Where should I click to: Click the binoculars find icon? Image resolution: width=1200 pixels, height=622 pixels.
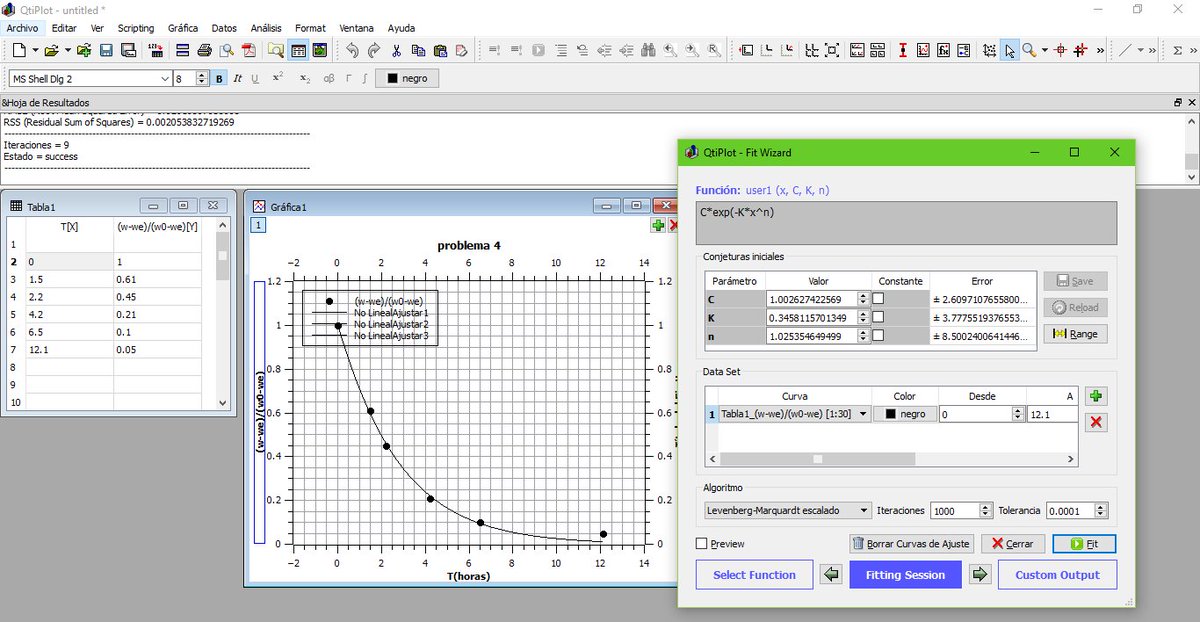(x=648, y=50)
